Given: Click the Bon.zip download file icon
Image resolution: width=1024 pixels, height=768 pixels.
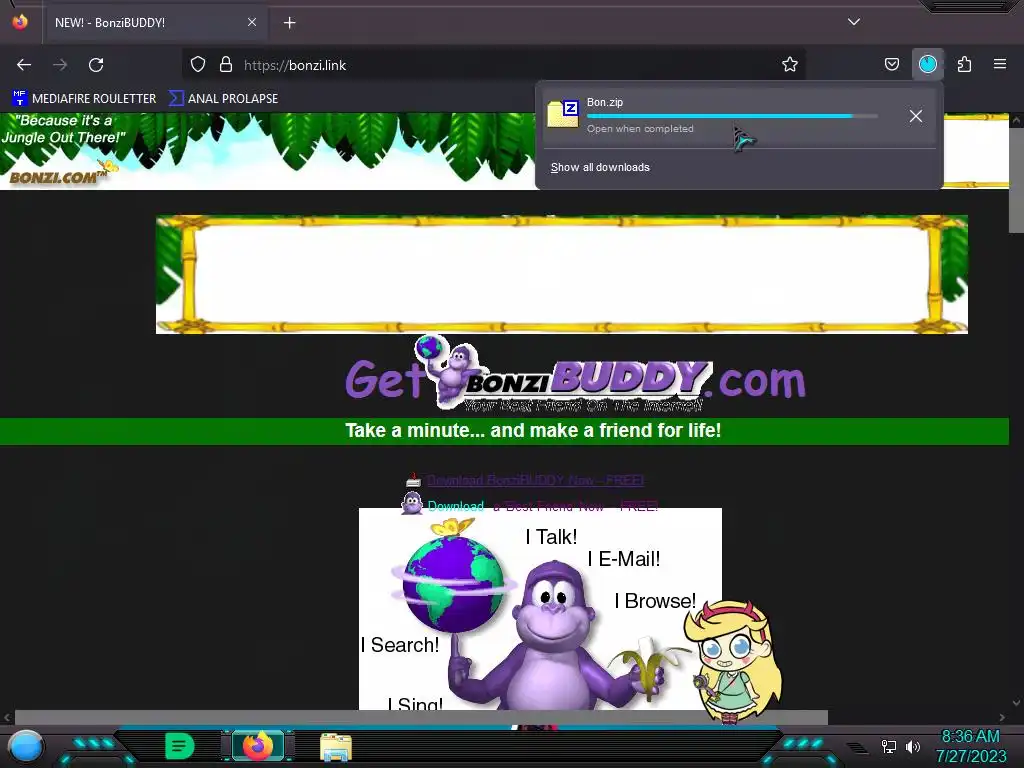Looking at the screenshot, I should 563,114.
